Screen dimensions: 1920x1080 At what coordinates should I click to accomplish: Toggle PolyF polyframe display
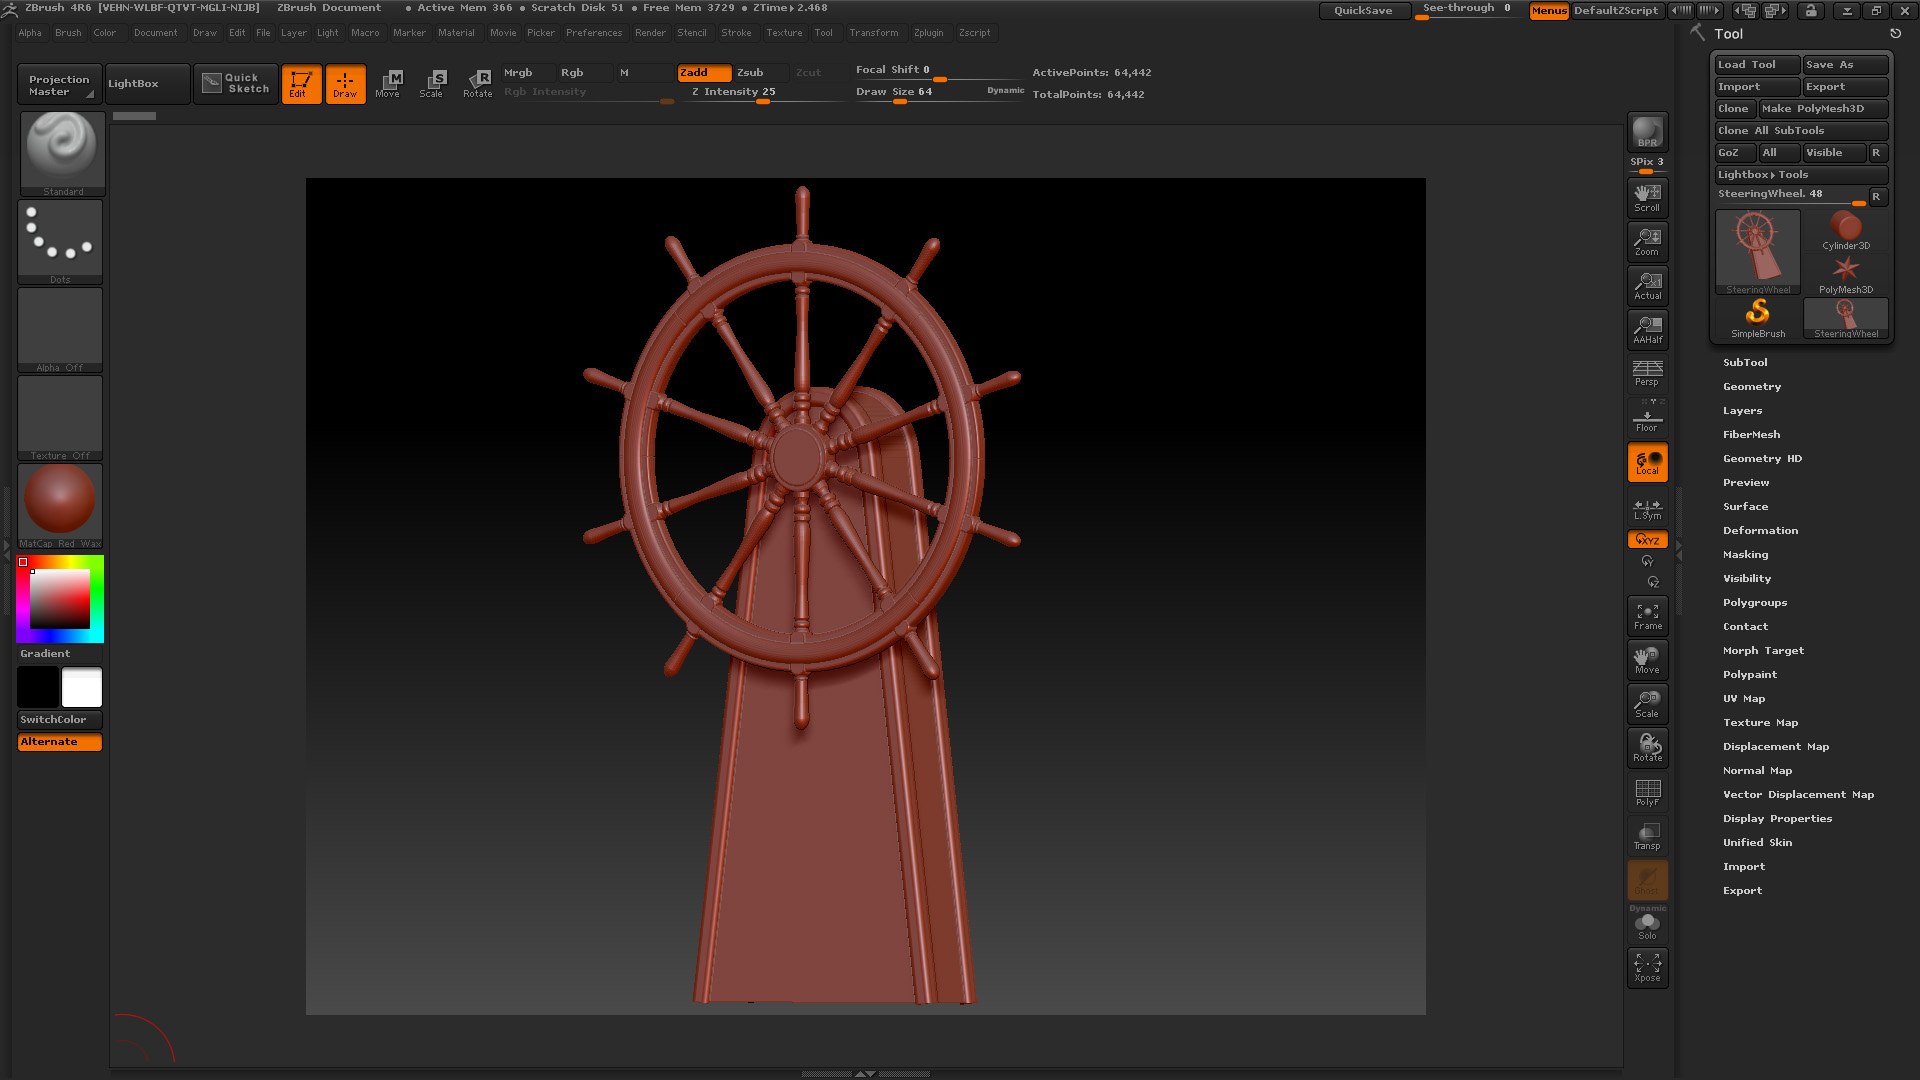tap(1647, 791)
